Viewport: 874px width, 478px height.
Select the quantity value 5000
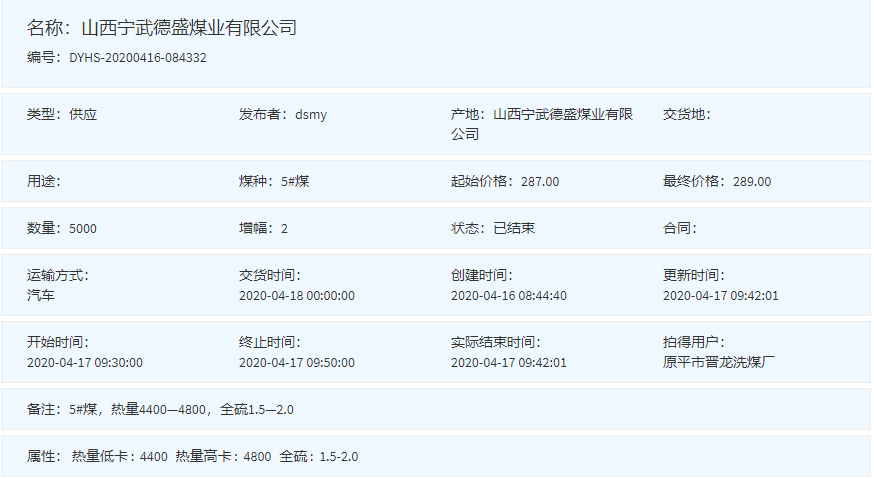pyautogui.click(x=82, y=228)
